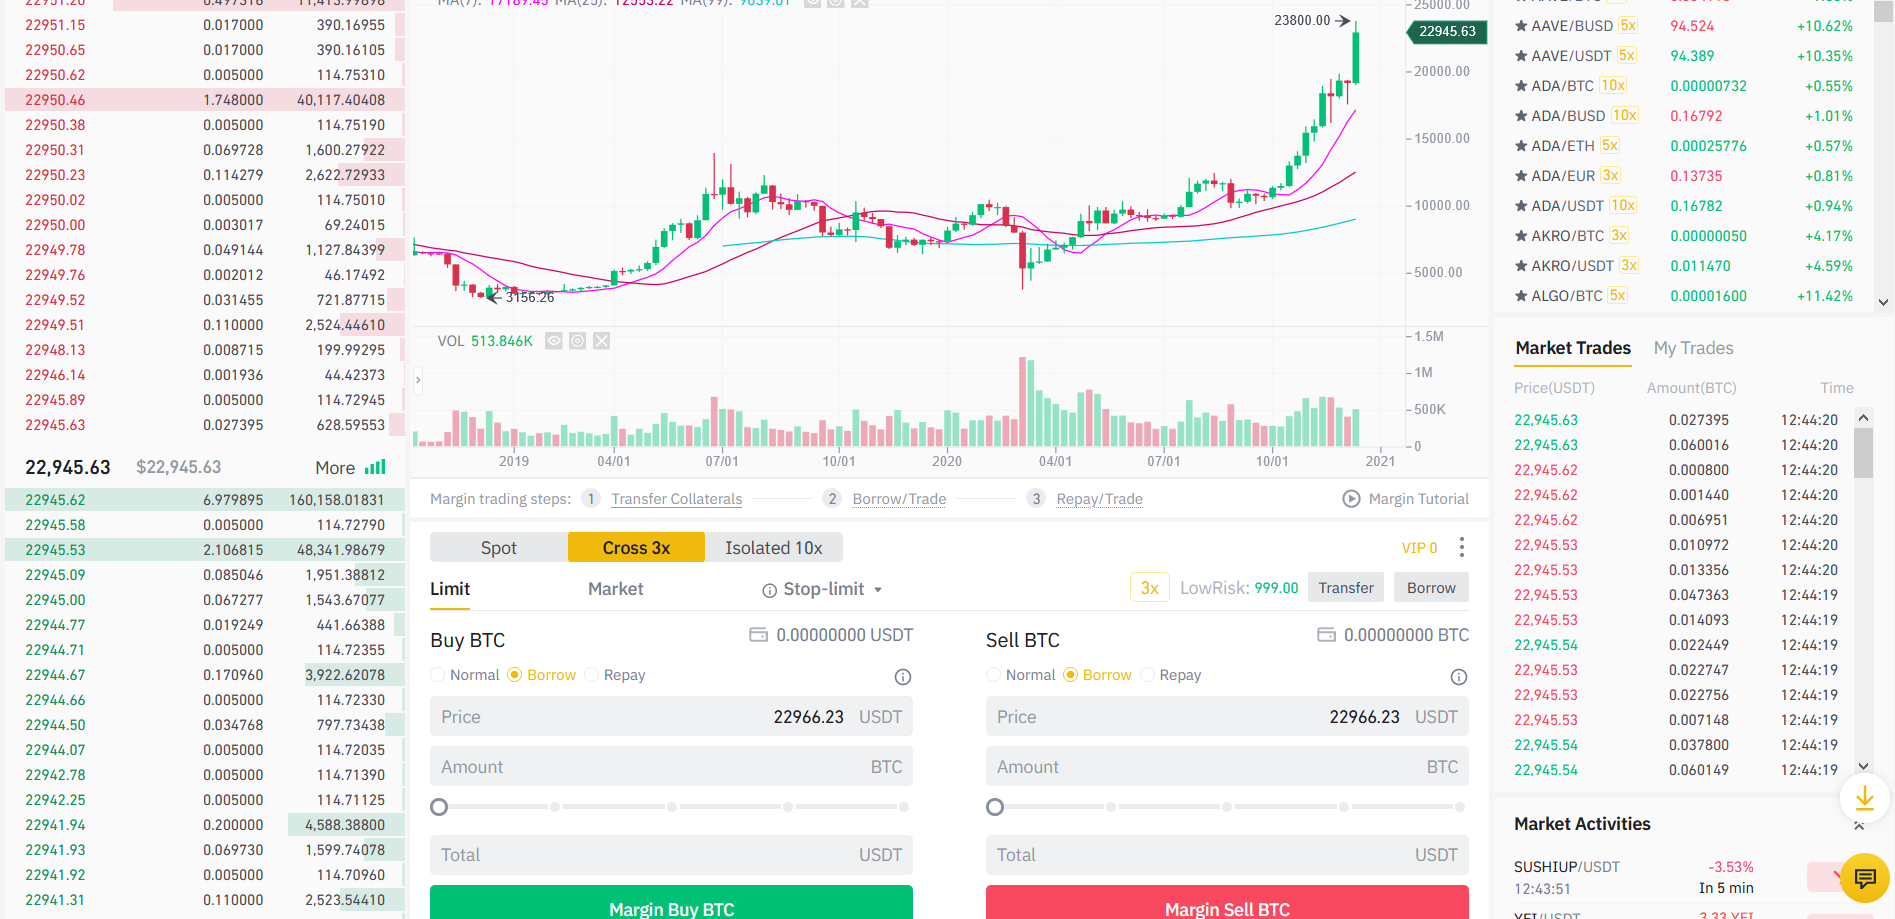Hide the VOL indicator with the eye icon
This screenshot has width=1895, height=919.
coord(553,341)
